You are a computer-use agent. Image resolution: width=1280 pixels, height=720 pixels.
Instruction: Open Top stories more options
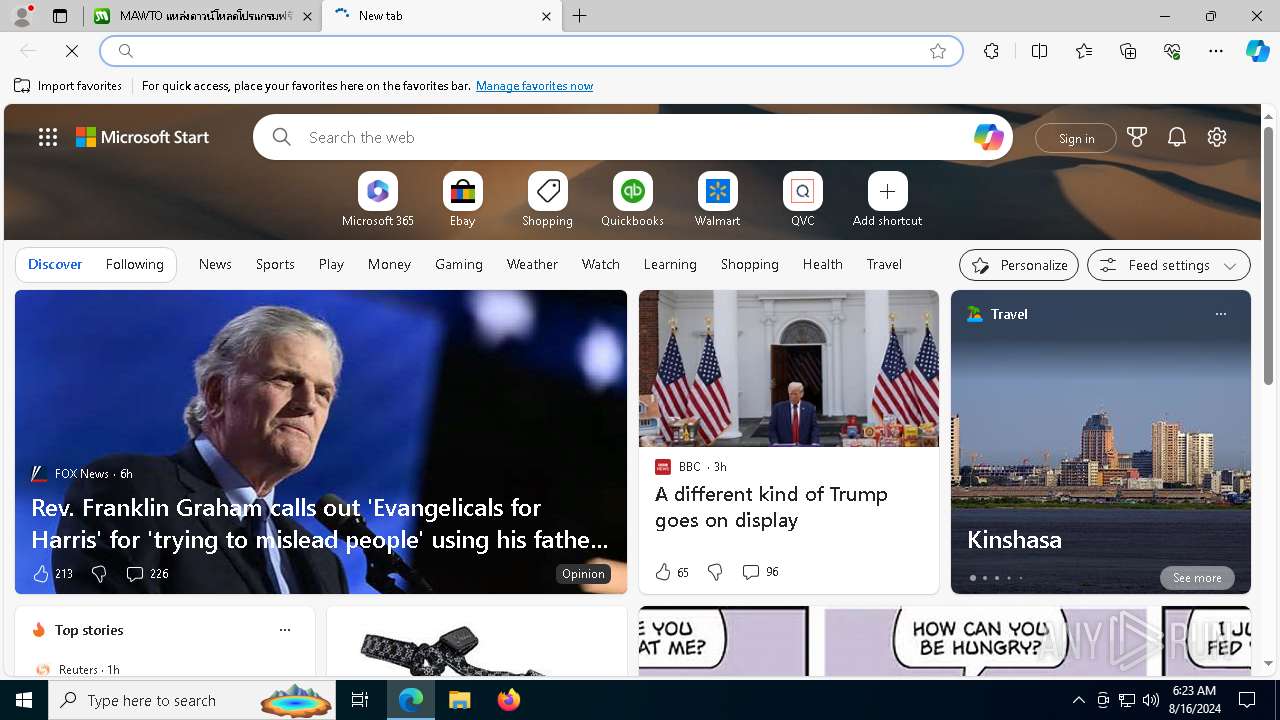(x=285, y=630)
